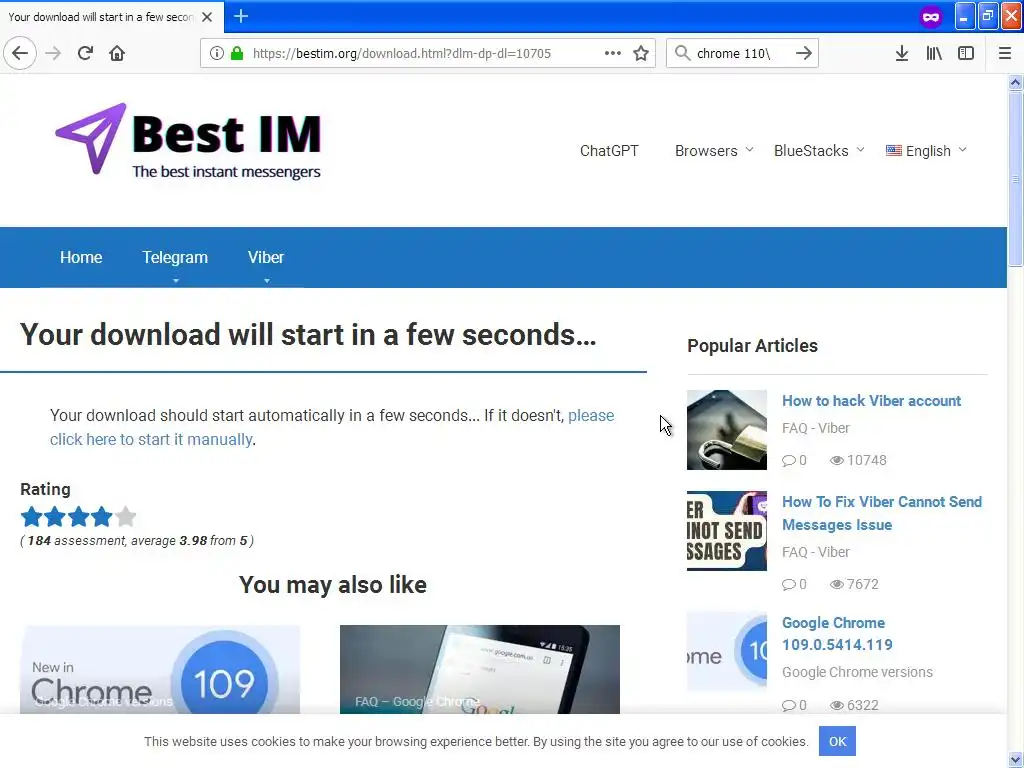Select Viber in blue navigation bar

tap(266, 257)
